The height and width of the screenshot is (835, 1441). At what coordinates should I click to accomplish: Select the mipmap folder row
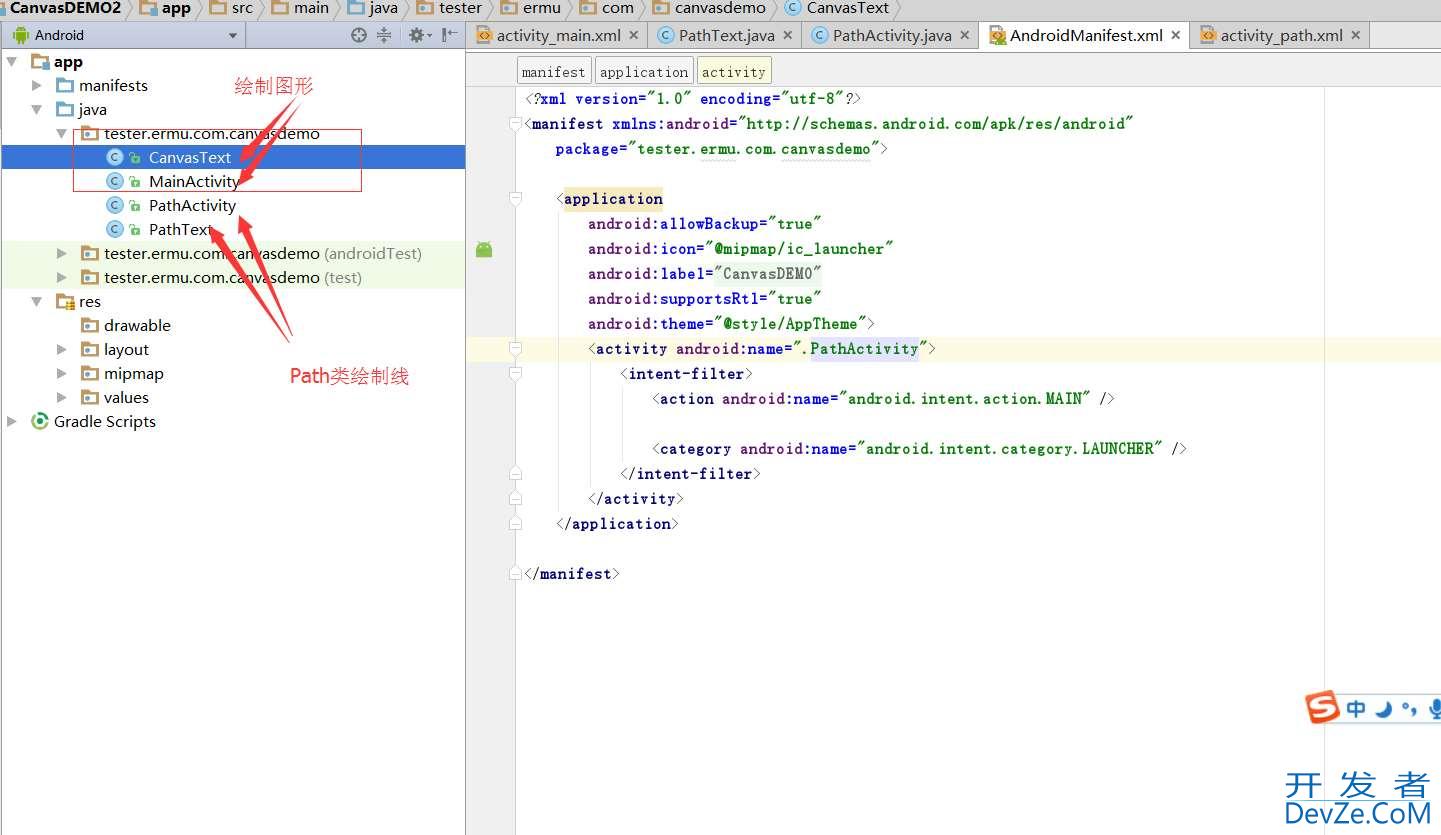coord(233,373)
